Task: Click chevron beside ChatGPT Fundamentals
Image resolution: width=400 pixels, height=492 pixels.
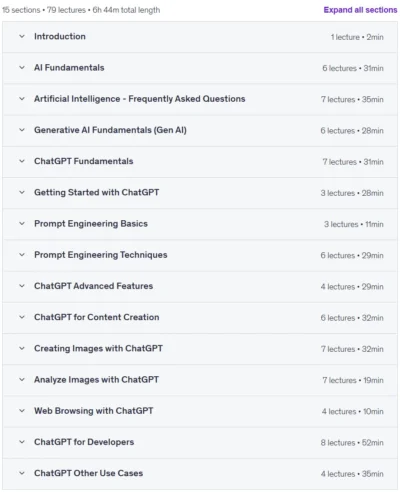Action: [22, 161]
